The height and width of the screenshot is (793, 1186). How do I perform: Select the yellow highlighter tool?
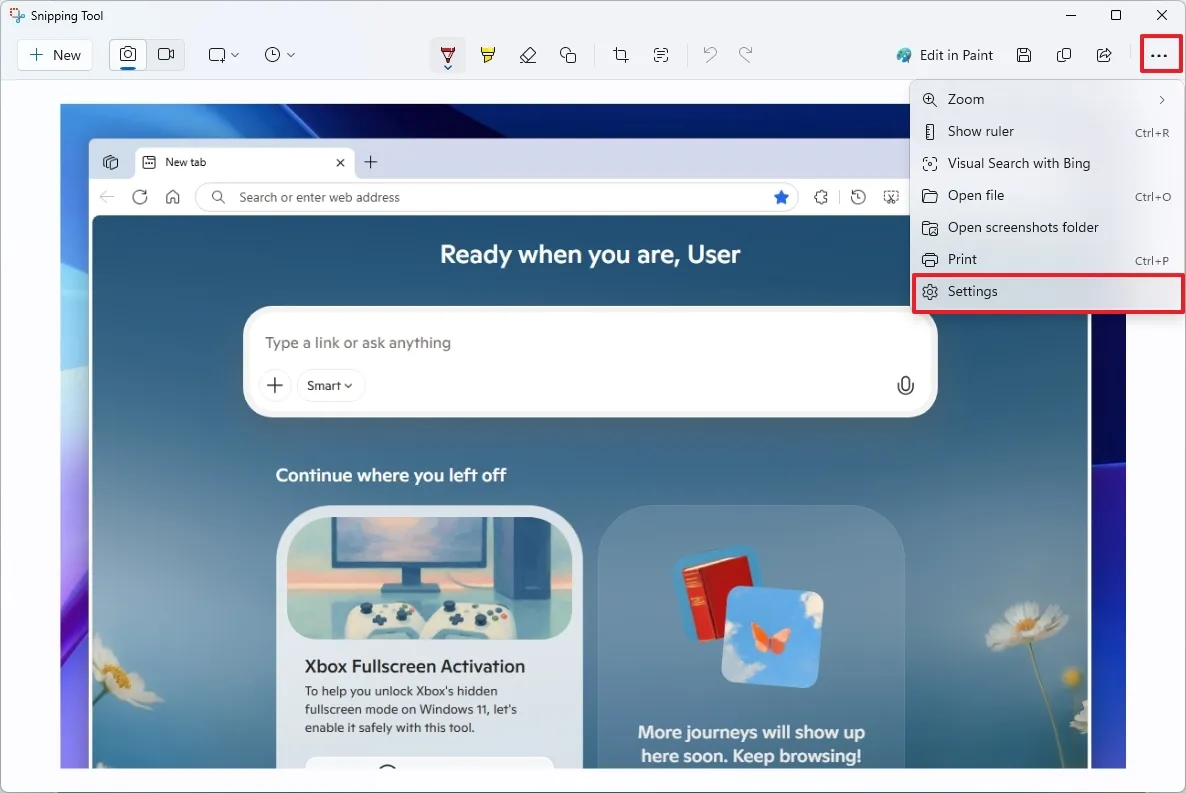click(488, 55)
